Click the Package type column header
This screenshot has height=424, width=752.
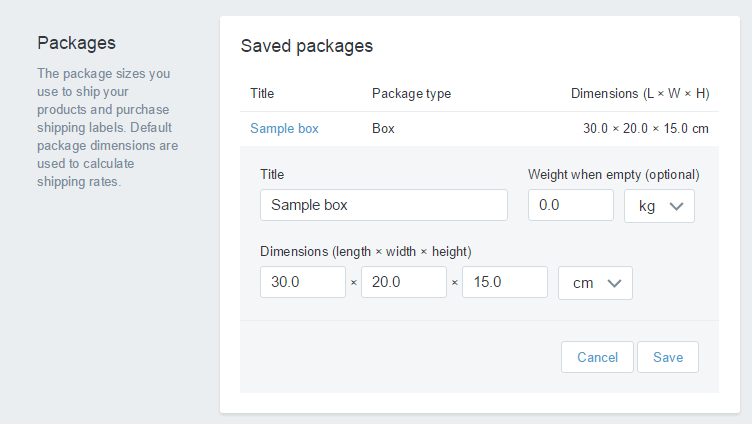(411, 94)
